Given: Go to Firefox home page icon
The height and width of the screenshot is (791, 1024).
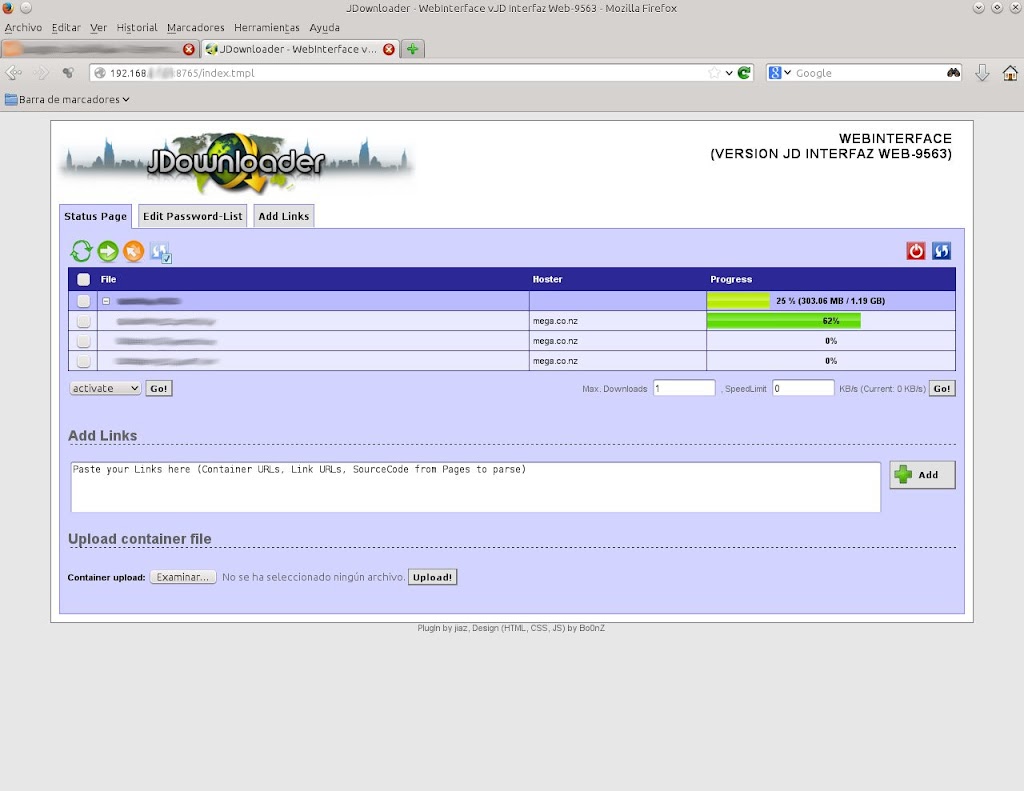Looking at the screenshot, I should 1010,73.
